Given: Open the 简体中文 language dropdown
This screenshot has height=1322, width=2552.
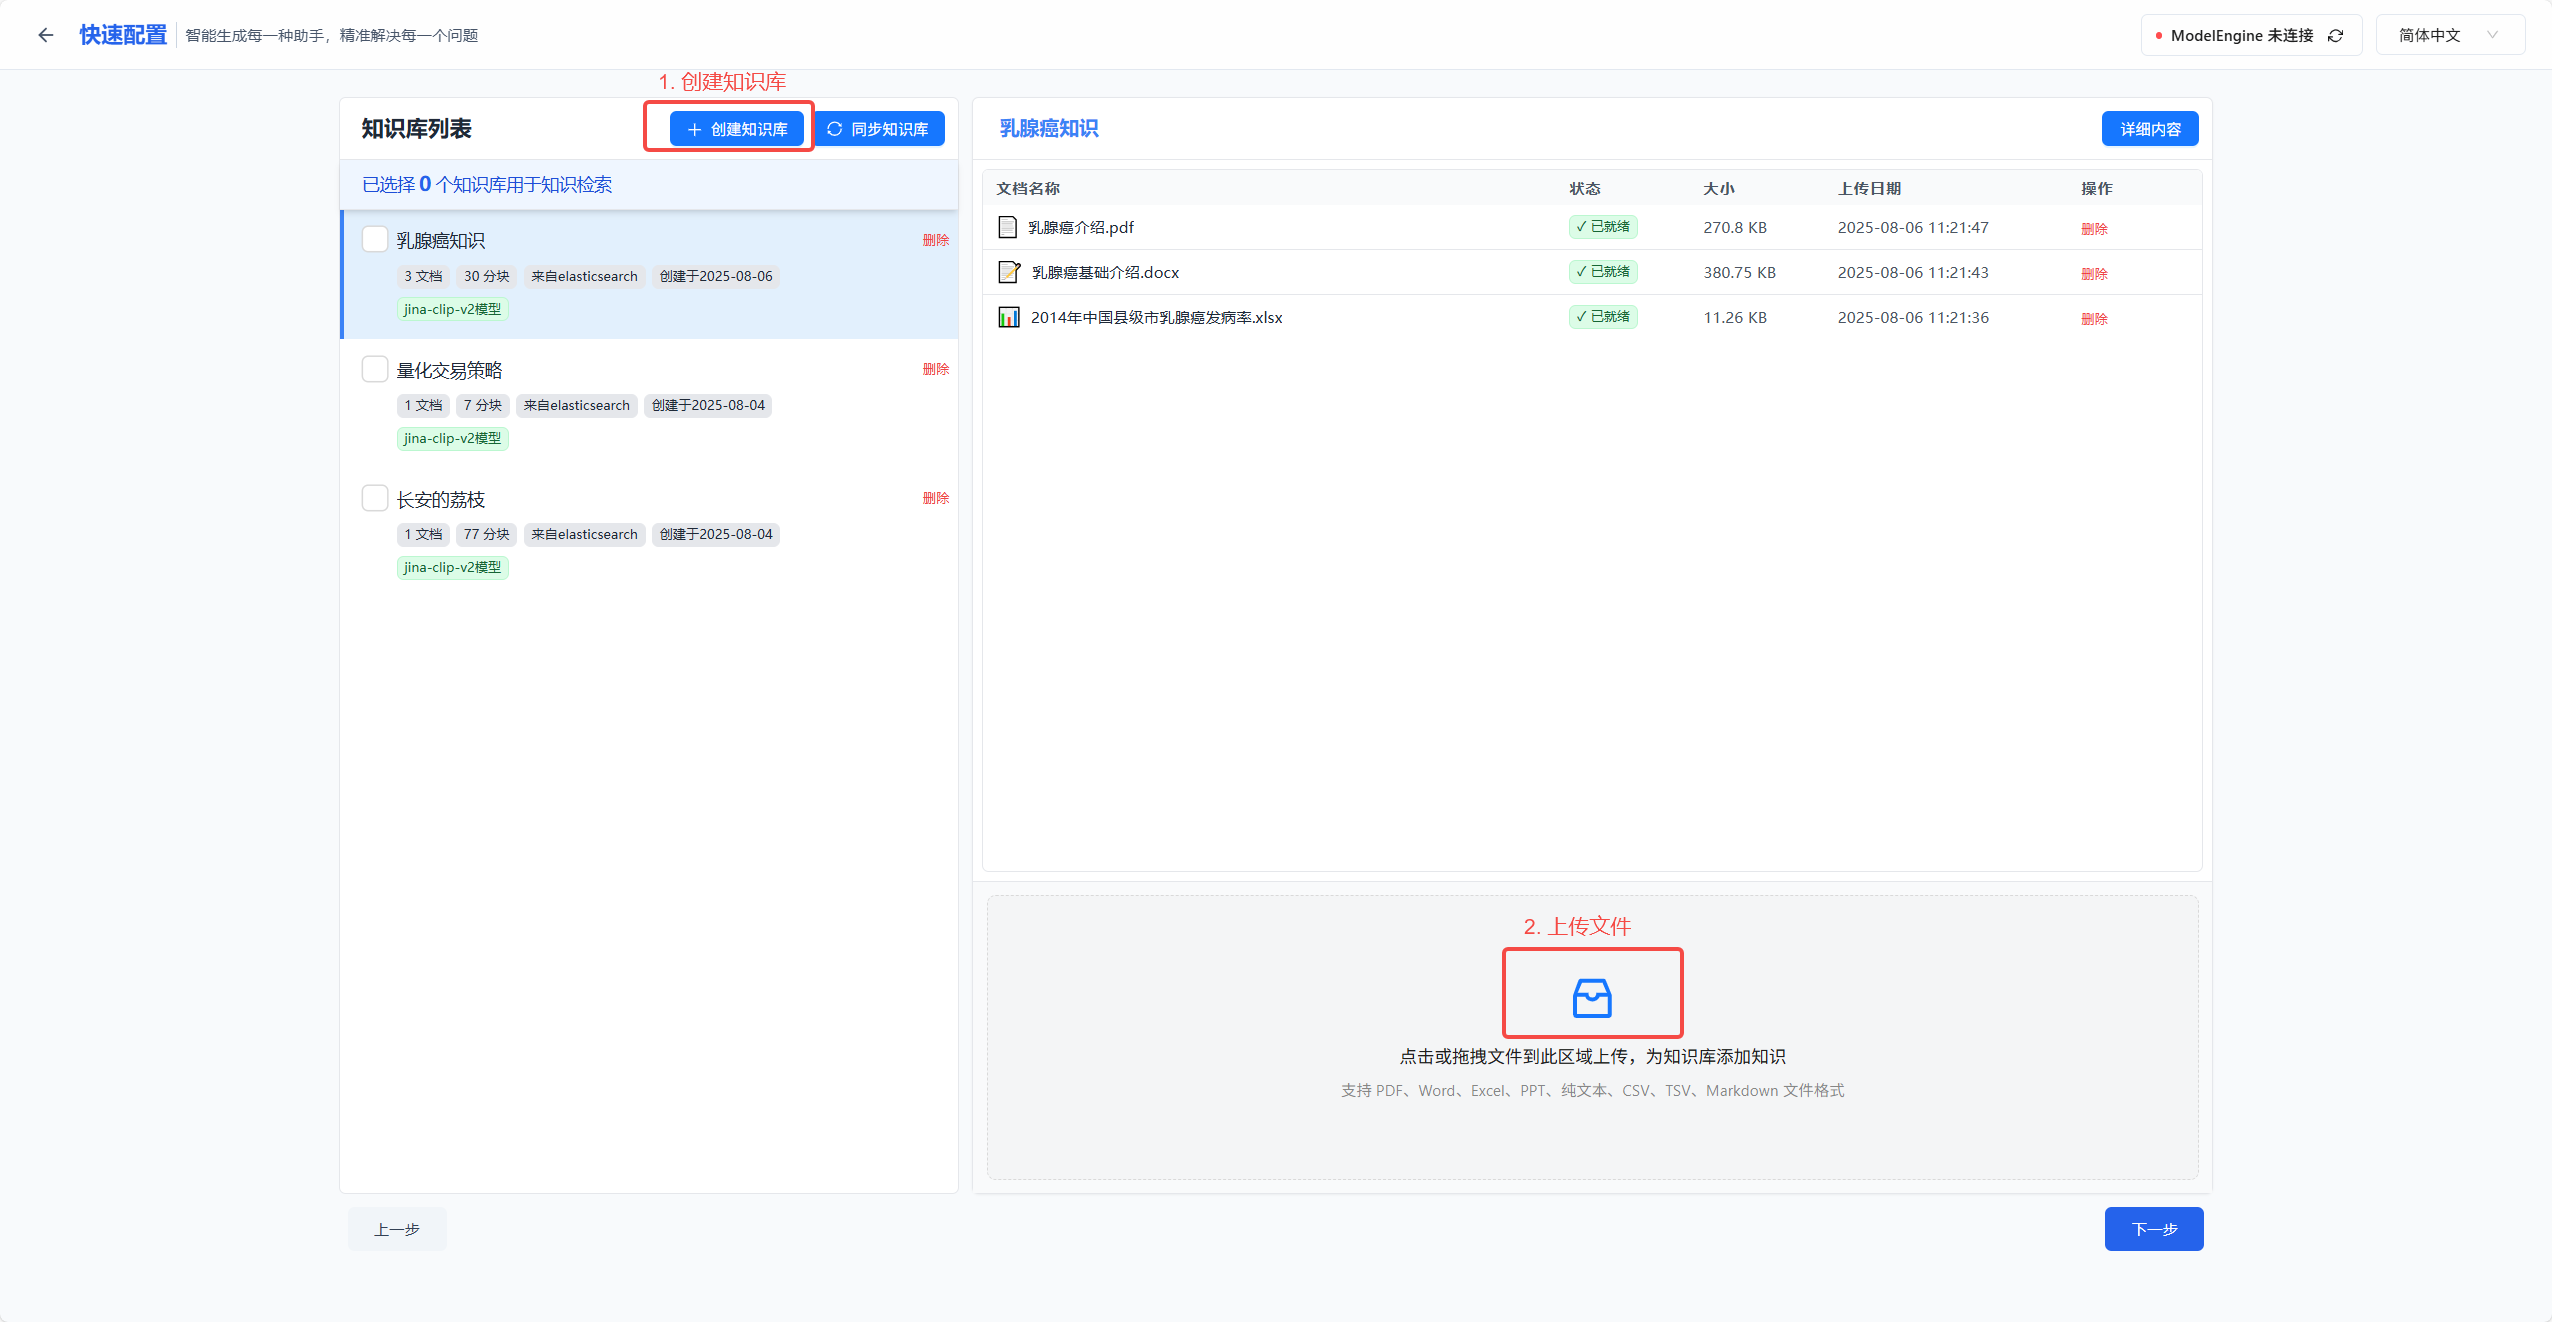Looking at the screenshot, I should [x=2449, y=35].
